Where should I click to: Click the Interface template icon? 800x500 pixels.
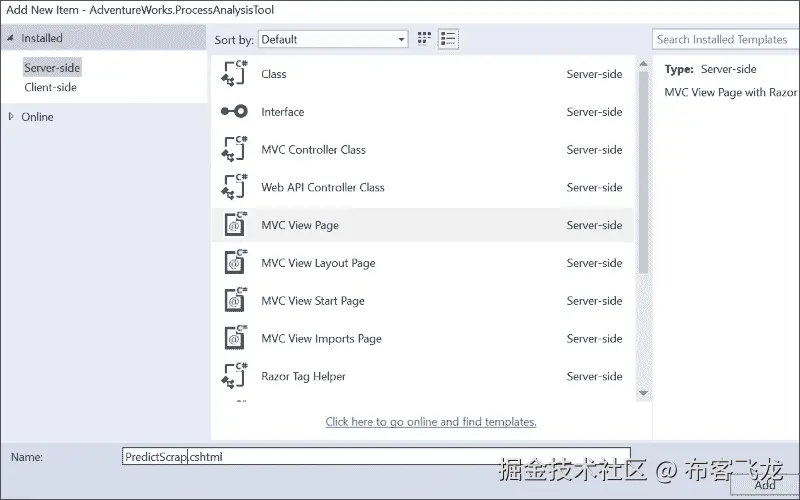click(x=234, y=111)
